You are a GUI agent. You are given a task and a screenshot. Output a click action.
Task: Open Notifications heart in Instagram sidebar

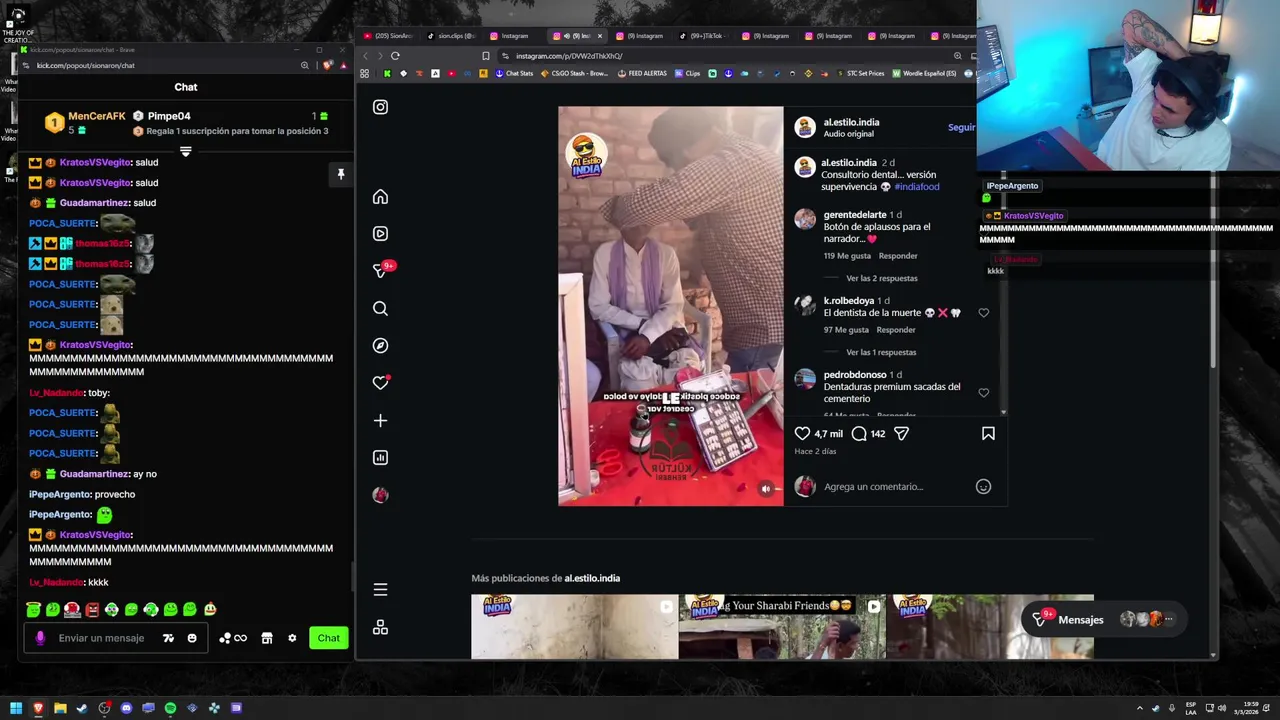tap(380, 383)
